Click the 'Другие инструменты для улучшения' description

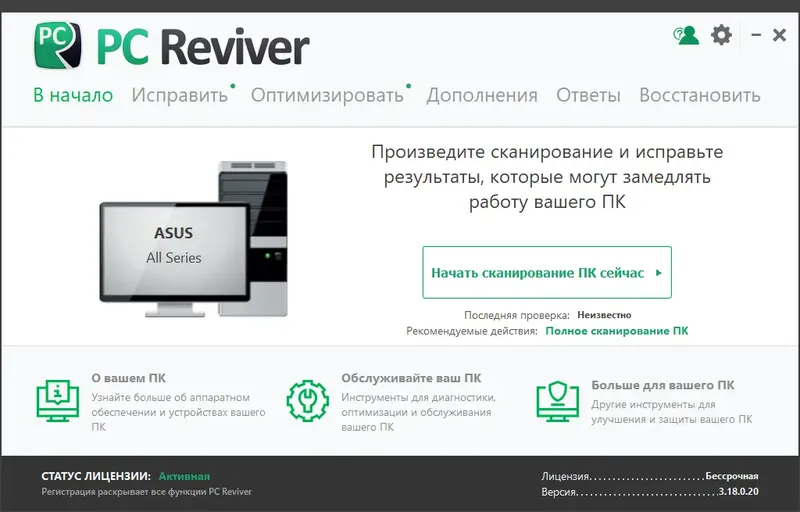click(x=671, y=412)
